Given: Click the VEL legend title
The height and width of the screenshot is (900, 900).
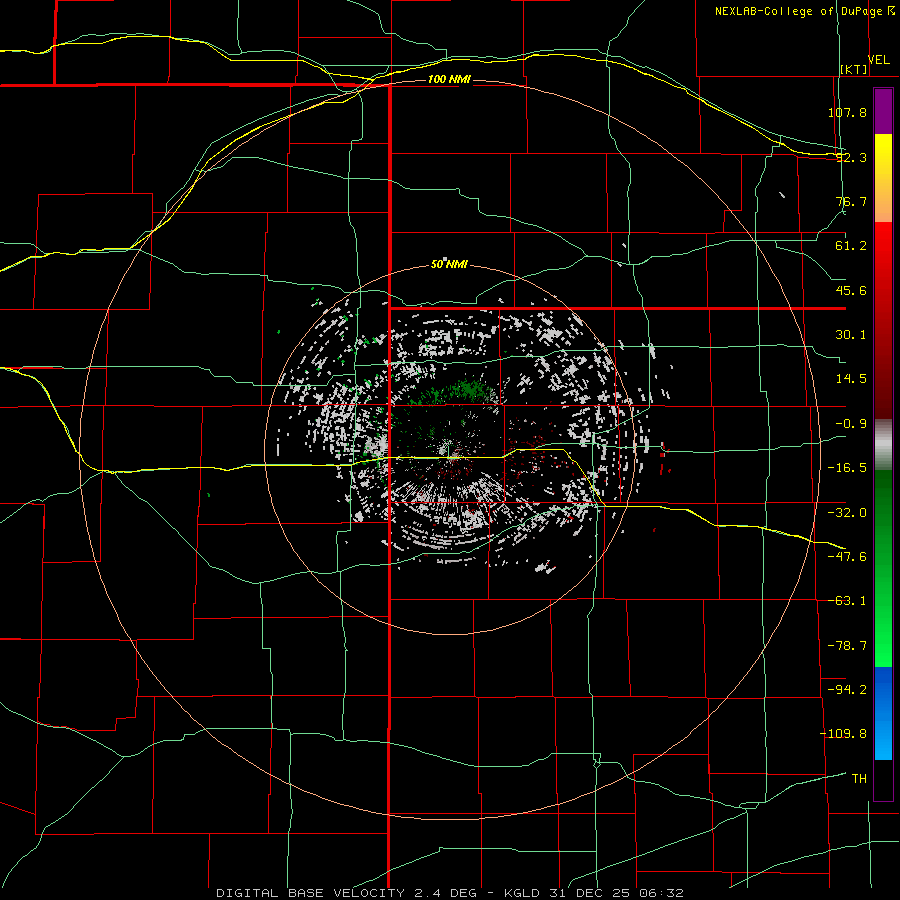Looking at the screenshot, I should (878, 60).
